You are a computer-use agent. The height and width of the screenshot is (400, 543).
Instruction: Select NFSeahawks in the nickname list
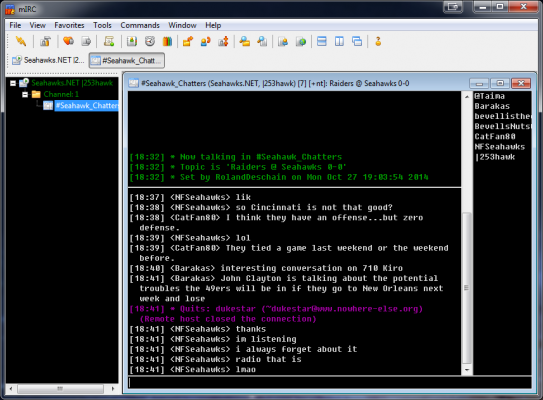click(x=500, y=146)
